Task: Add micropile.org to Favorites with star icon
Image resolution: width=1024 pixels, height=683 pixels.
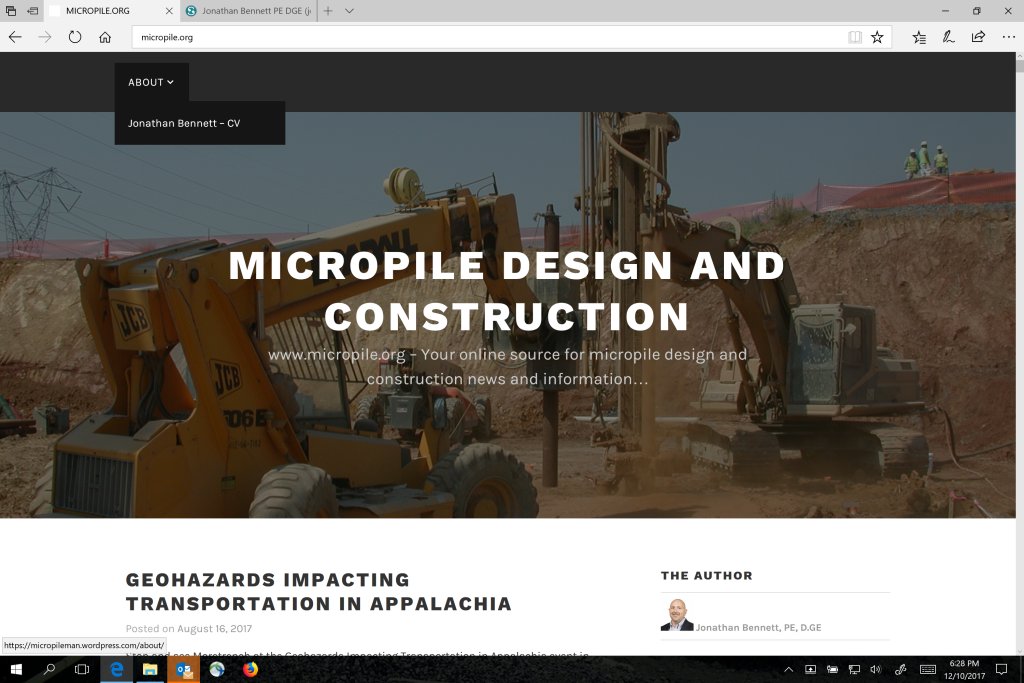Action: click(x=877, y=37)
